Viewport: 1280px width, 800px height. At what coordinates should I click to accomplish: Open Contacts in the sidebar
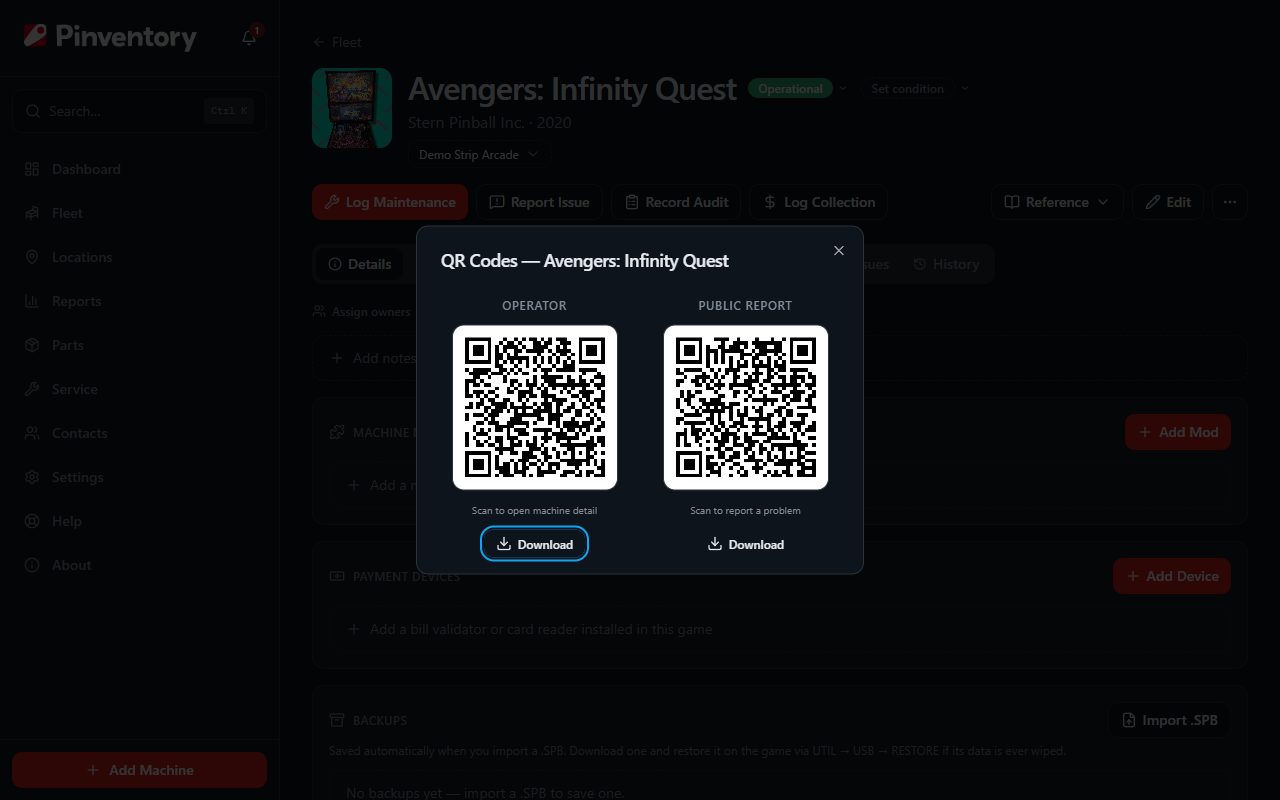point(139,433)
